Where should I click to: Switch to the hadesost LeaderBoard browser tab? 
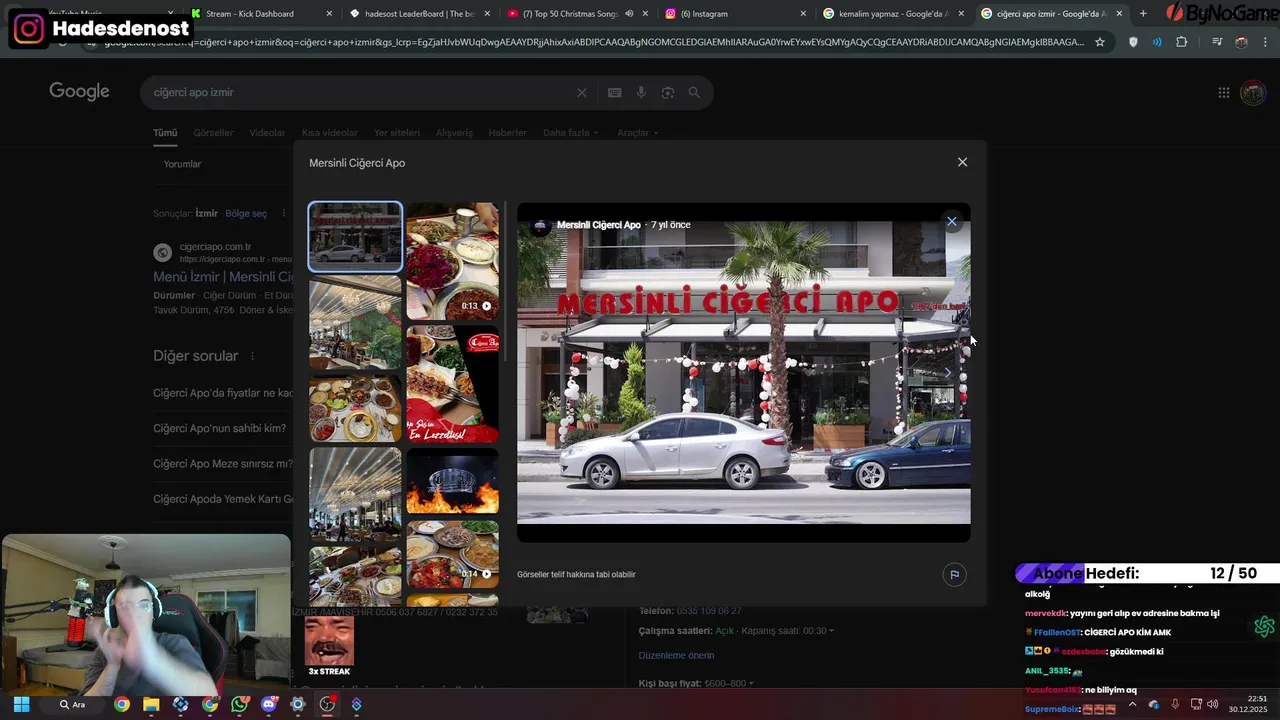click(x=420, y=14)
